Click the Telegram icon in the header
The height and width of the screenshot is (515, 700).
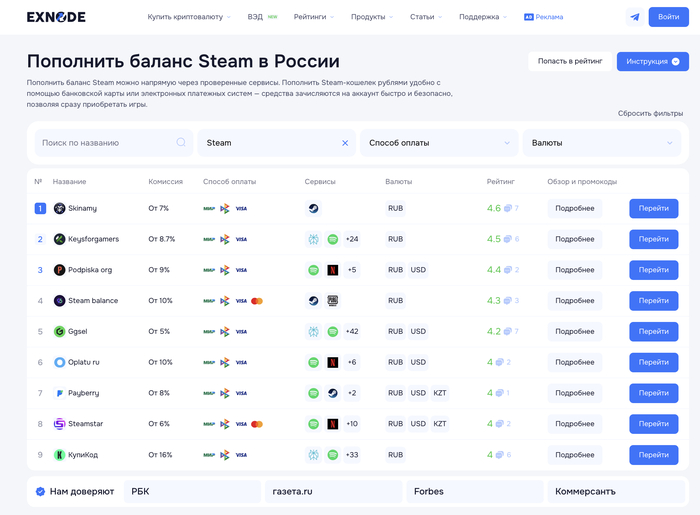click(x=634, y=17)
